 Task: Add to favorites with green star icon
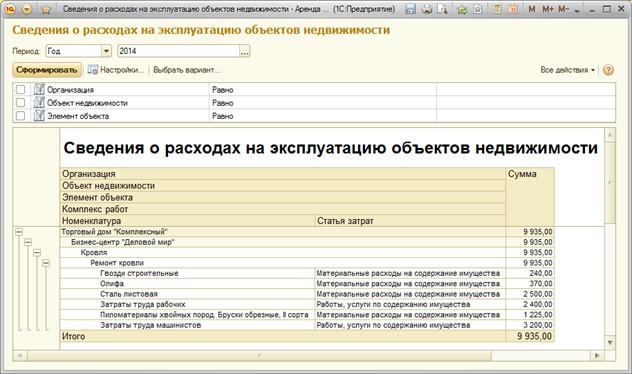click(x=462, y=9)
